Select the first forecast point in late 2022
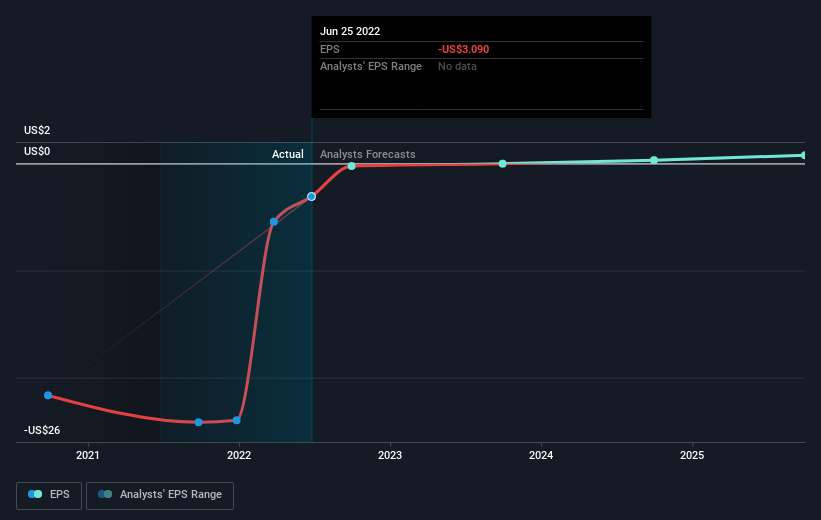The width and height of the screenshot is (821, 520). (x=352, y=166)
